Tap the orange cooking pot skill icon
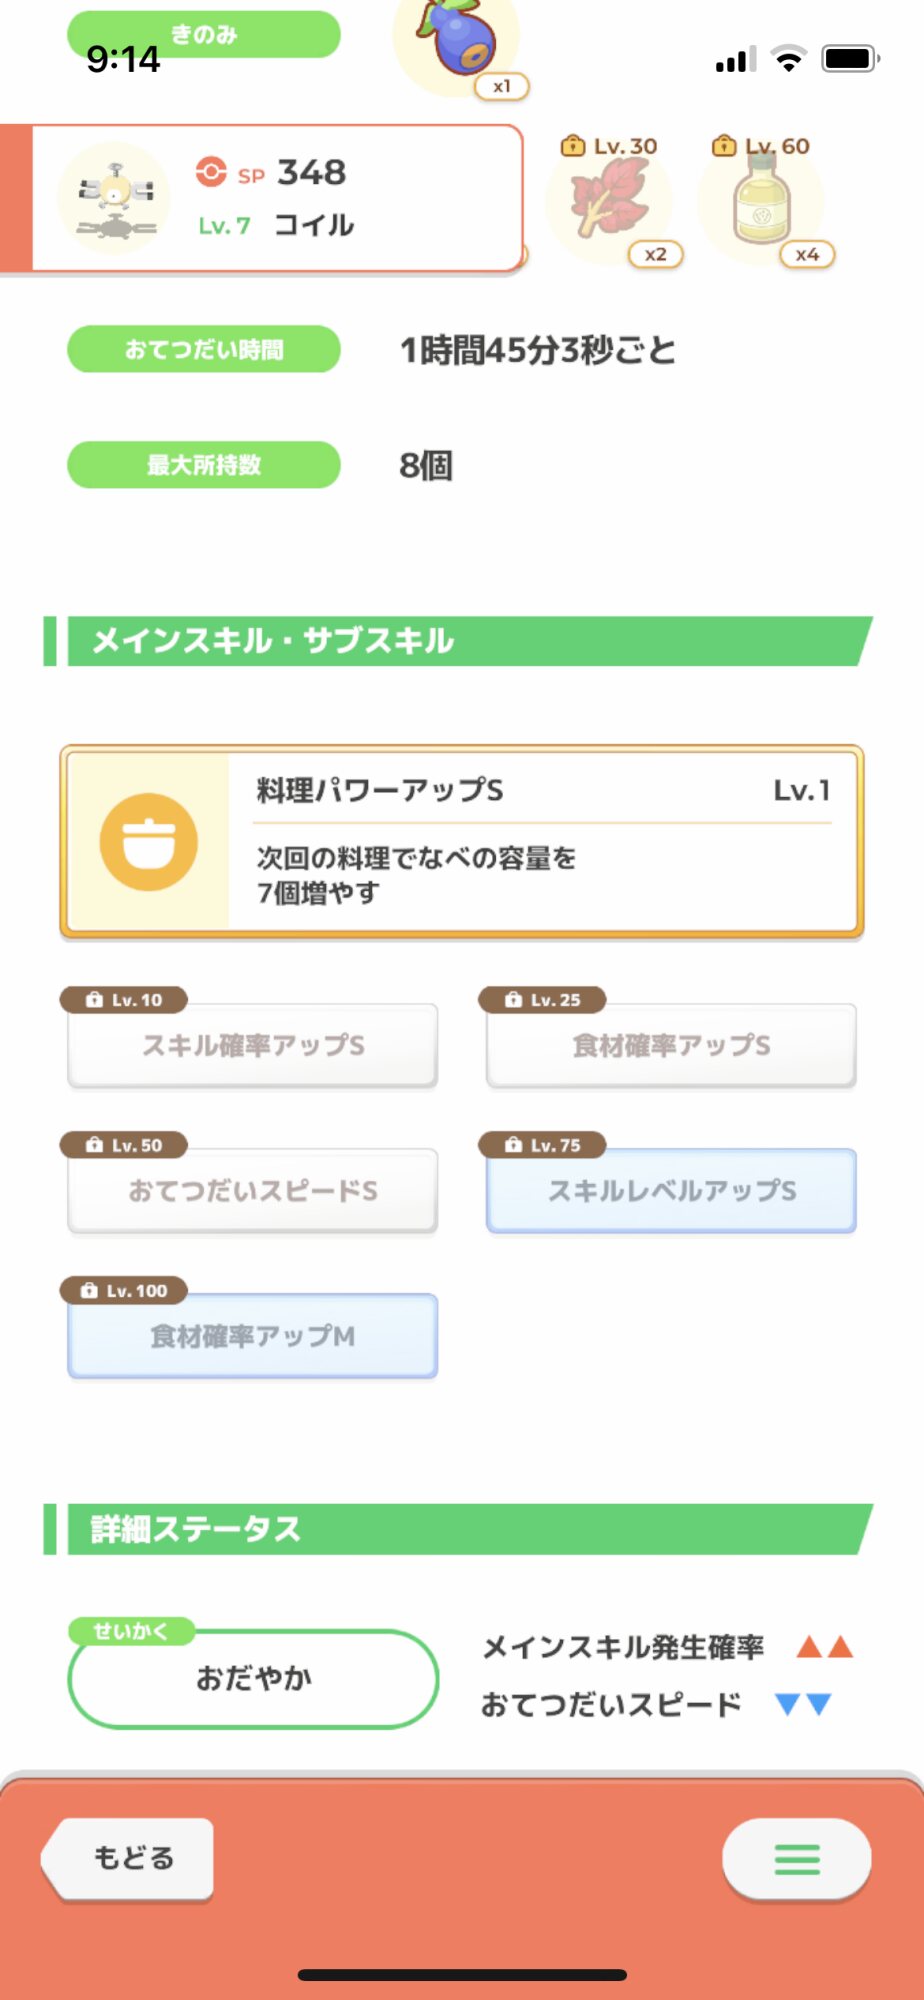 (149, 842)
